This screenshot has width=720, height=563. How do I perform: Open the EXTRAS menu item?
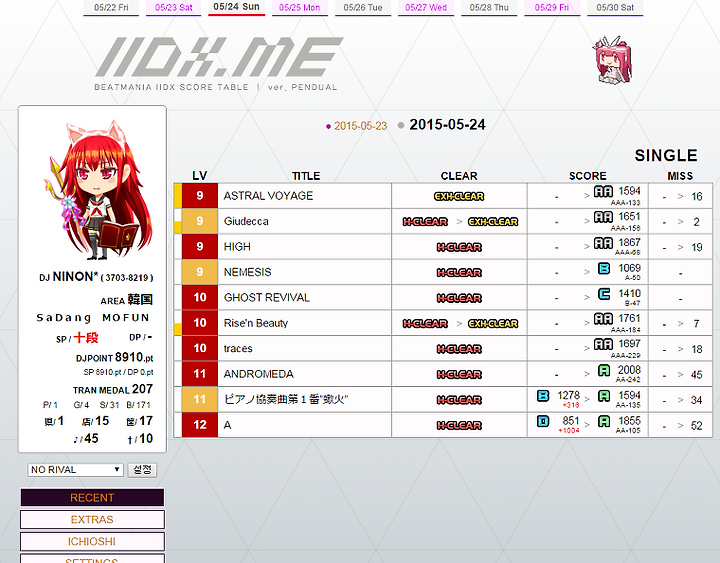92,519
